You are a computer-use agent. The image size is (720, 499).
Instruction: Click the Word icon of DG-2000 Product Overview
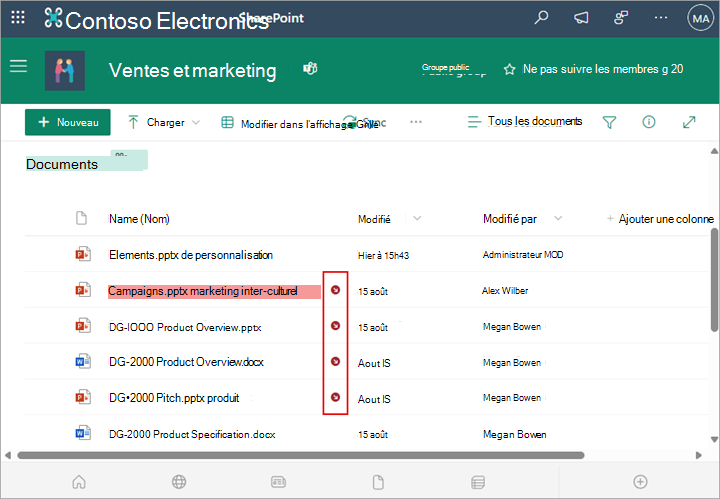pyautogui.click(x=83, y=362)
